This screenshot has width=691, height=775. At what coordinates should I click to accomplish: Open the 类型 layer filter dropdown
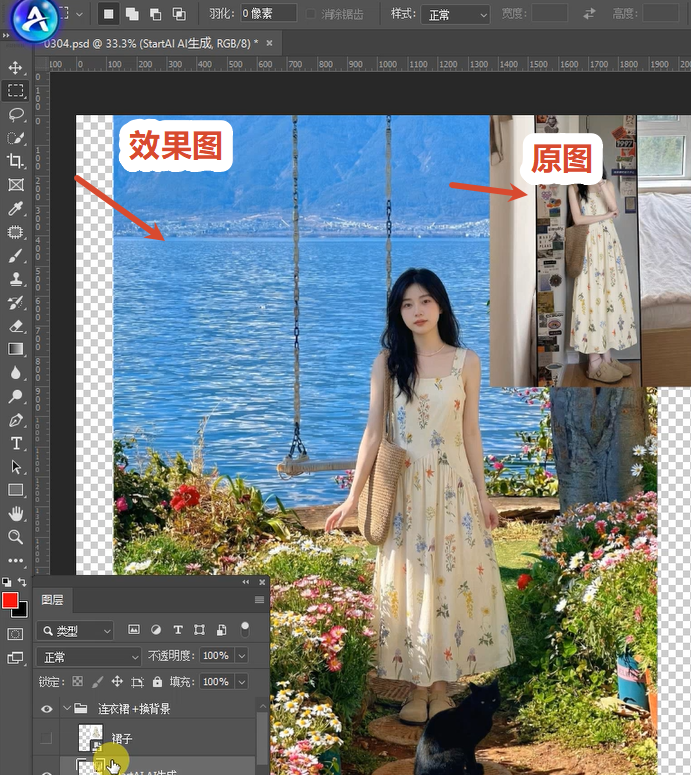tap(75, 631)
